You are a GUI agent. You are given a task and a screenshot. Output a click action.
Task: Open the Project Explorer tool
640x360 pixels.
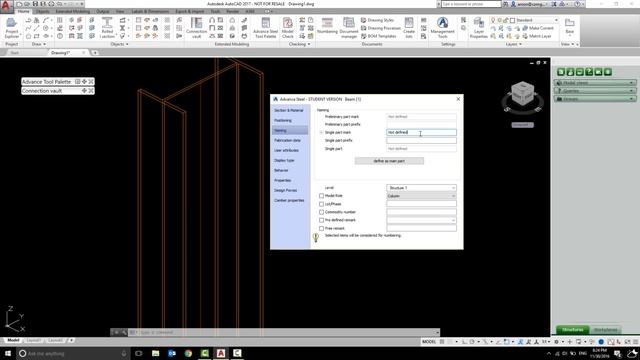11,28
